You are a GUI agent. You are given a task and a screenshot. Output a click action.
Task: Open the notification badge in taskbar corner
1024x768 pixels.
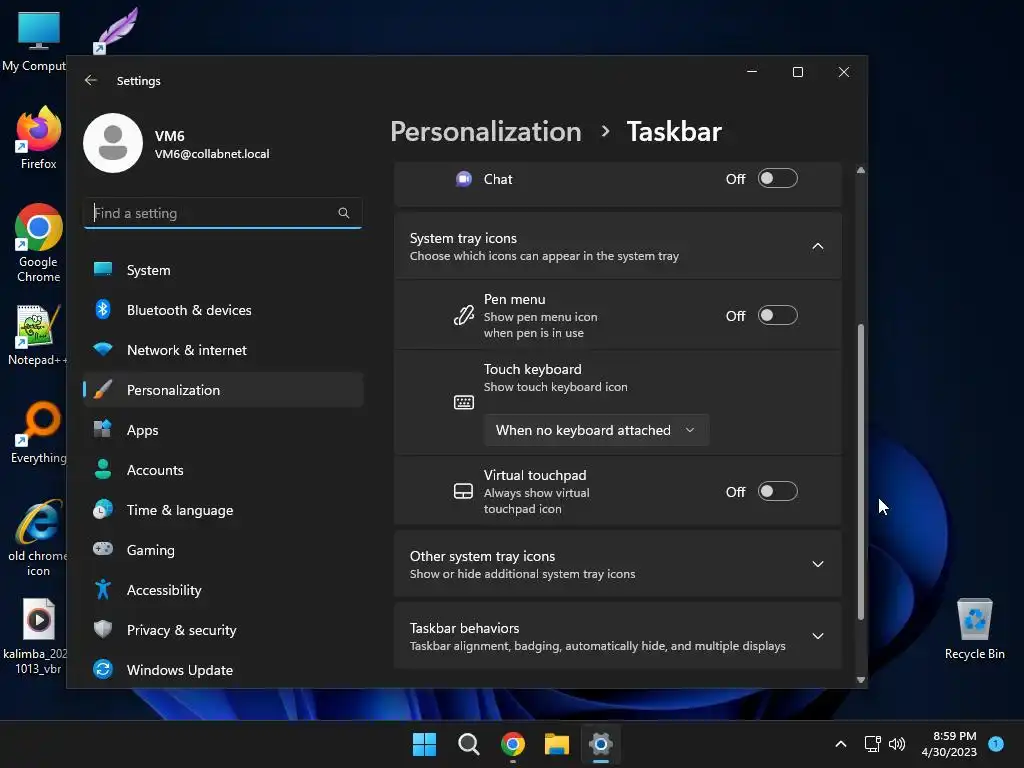click(x=996, y=743)
